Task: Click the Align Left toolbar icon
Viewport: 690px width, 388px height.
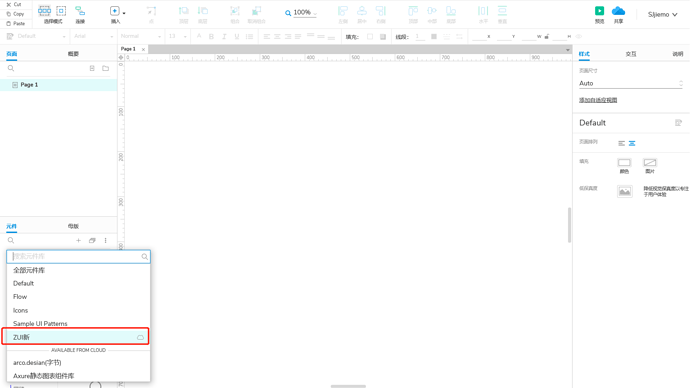Action: [x=342, y=11]
